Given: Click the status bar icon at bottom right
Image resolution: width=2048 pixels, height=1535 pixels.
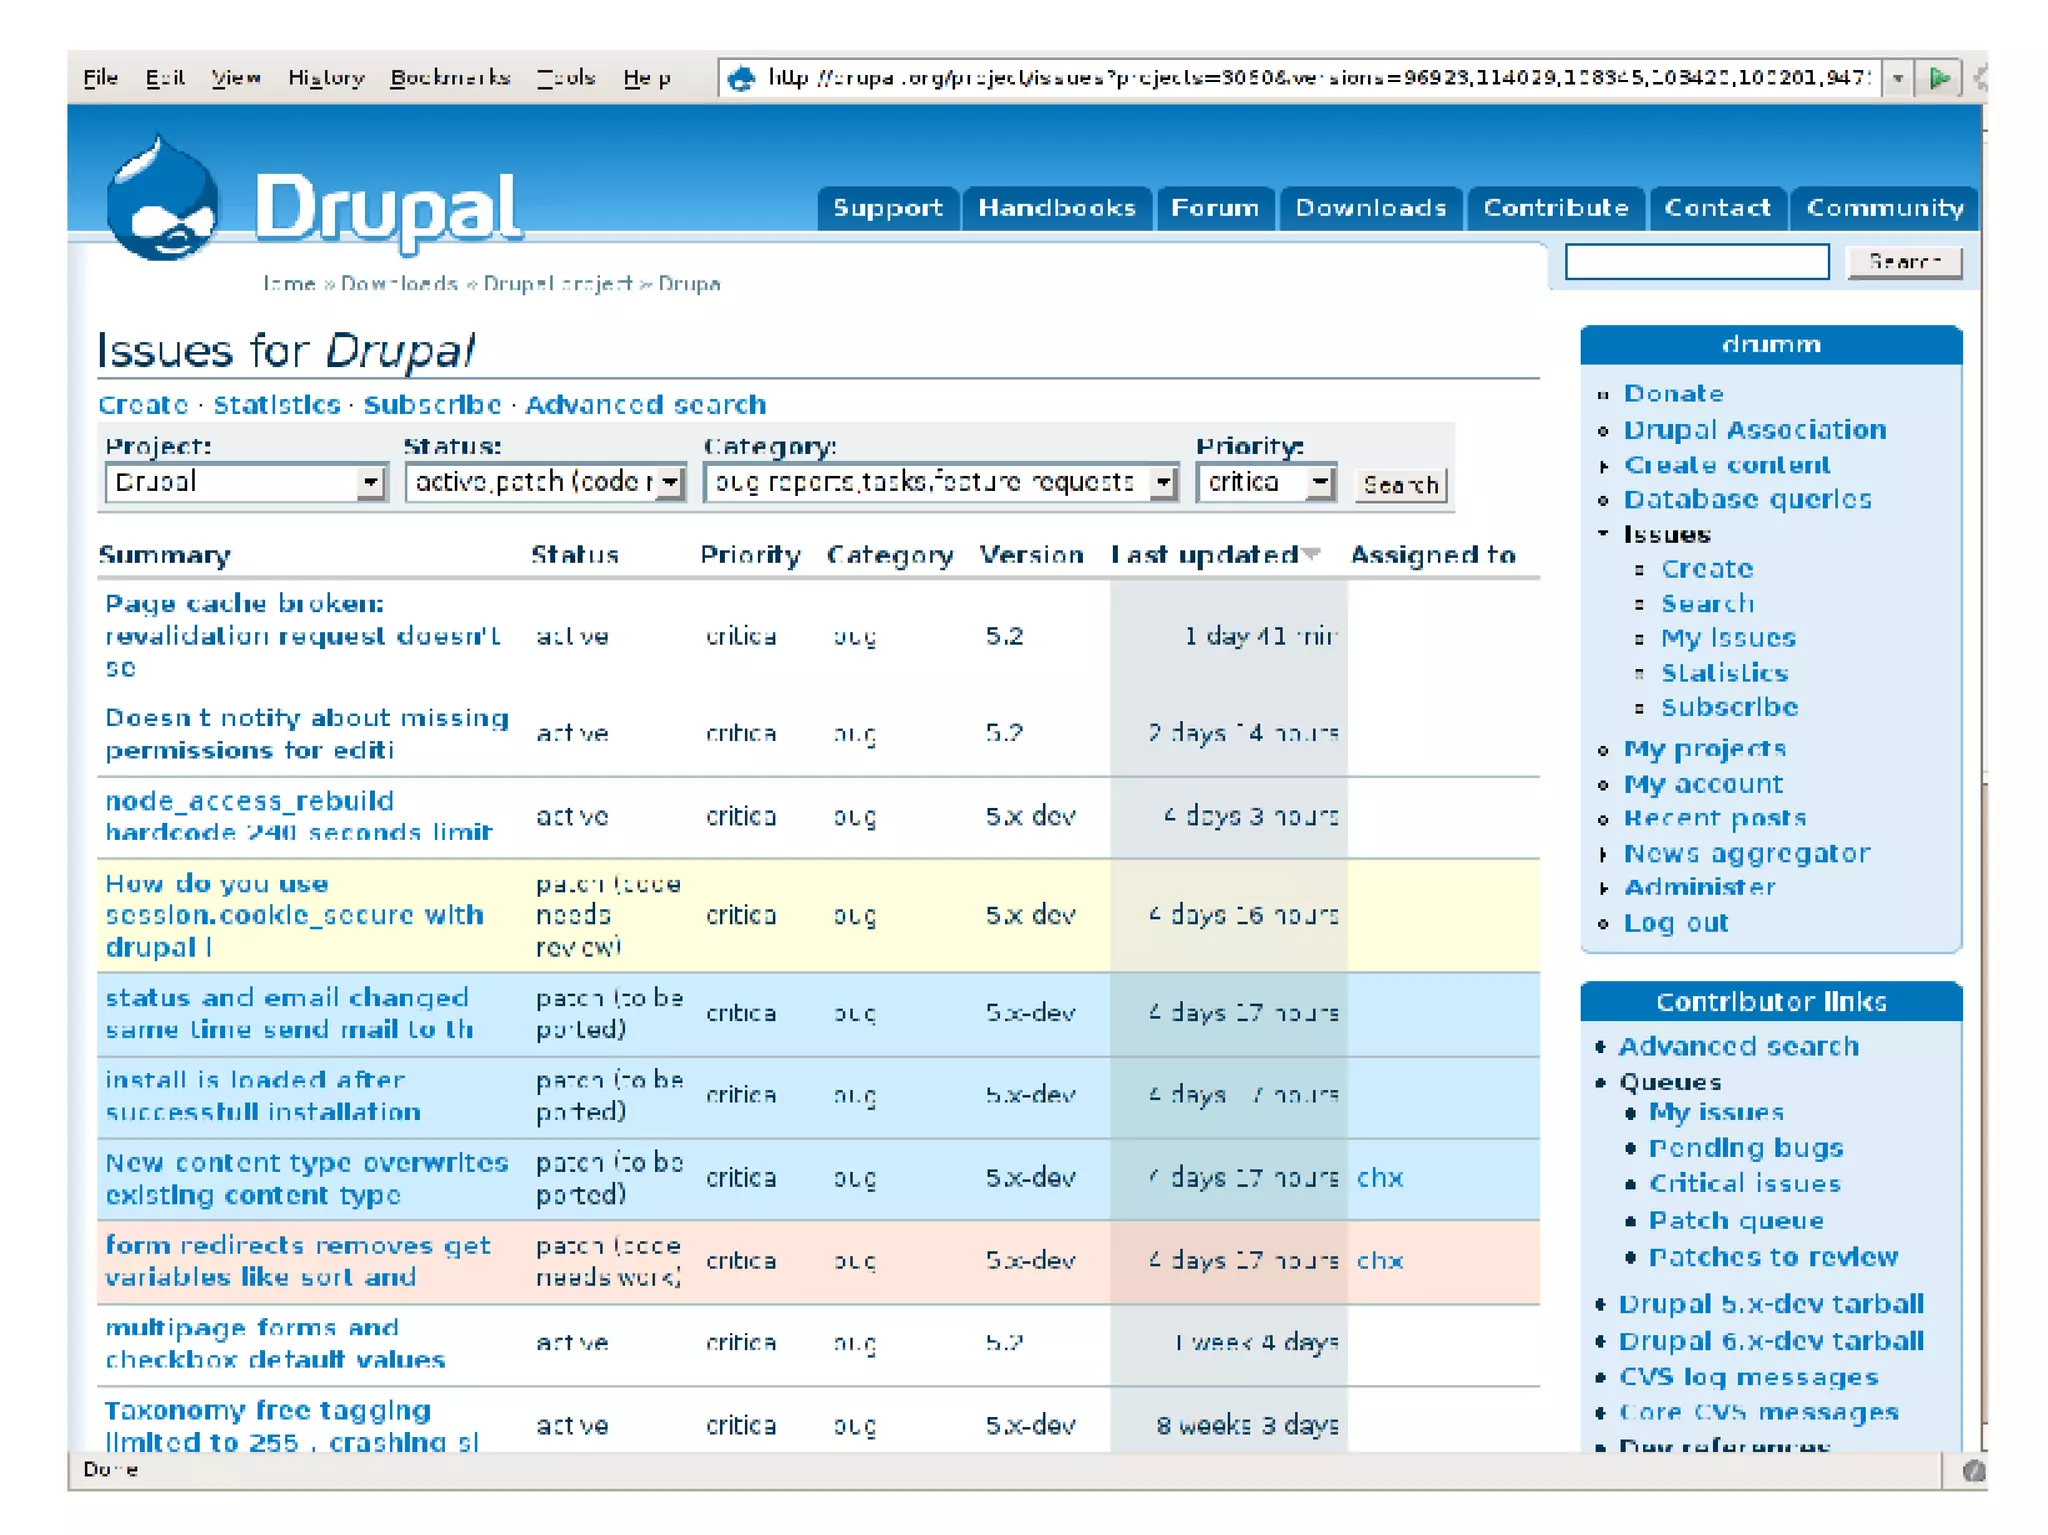Looking at the screenshot, I should tap(1973, 1470).
